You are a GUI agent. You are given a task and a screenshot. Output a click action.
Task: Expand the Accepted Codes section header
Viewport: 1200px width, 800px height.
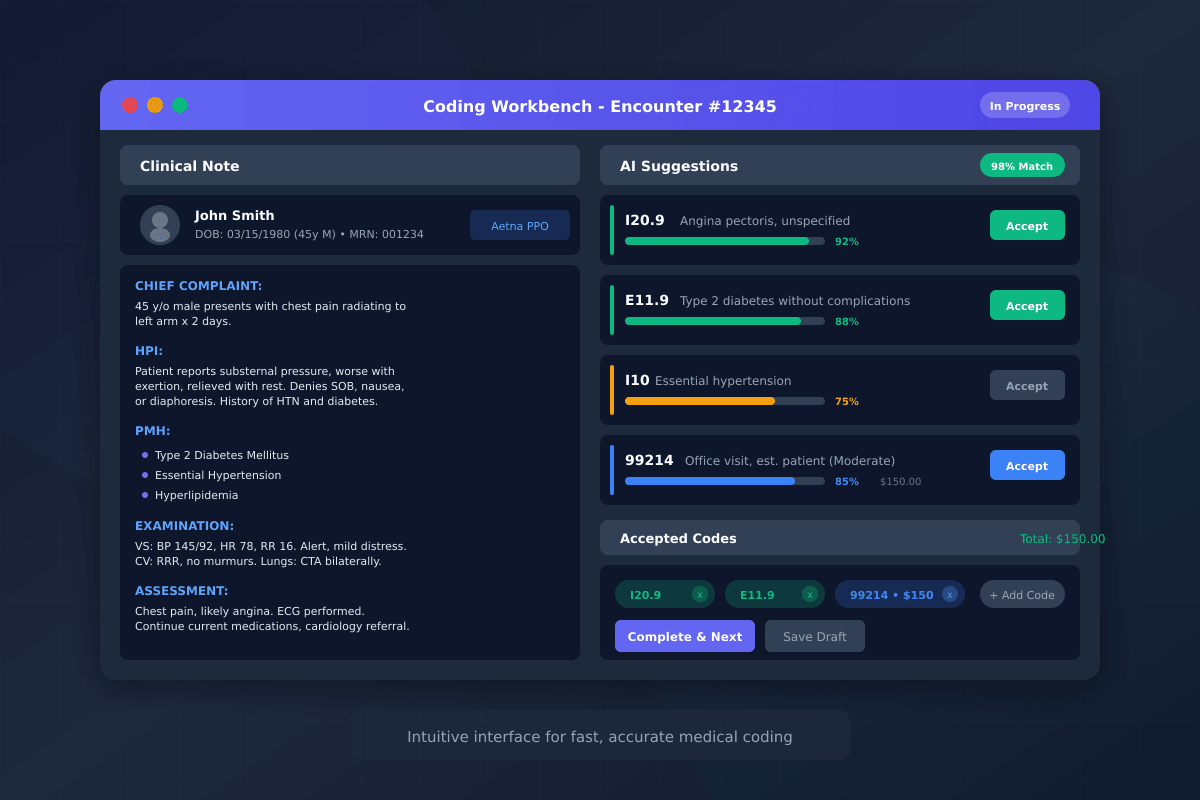tap(680, 538)
